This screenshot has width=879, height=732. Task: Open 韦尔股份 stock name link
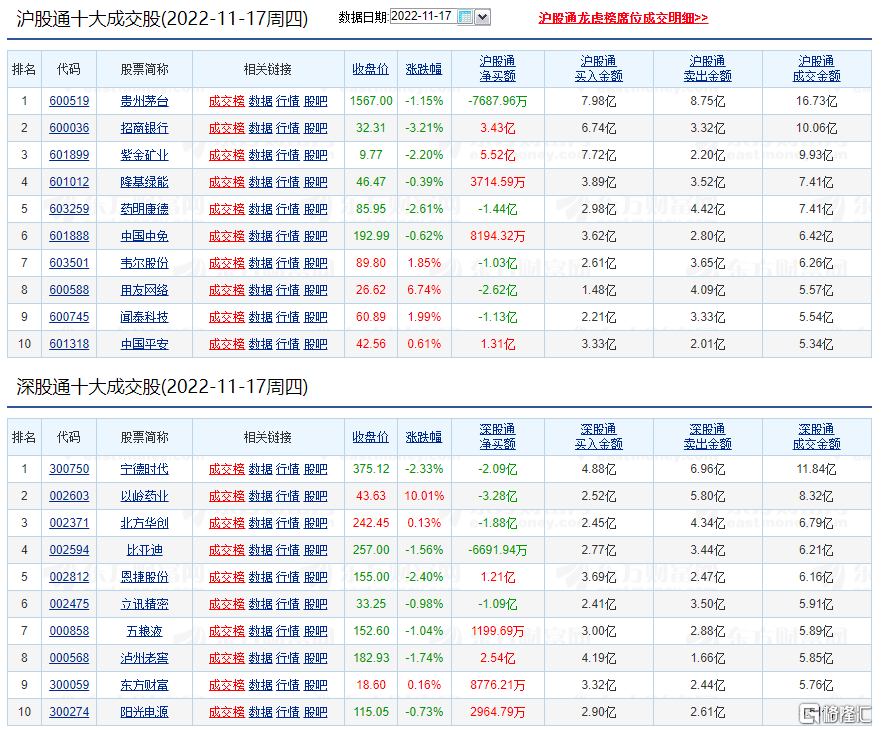point(145,263)
